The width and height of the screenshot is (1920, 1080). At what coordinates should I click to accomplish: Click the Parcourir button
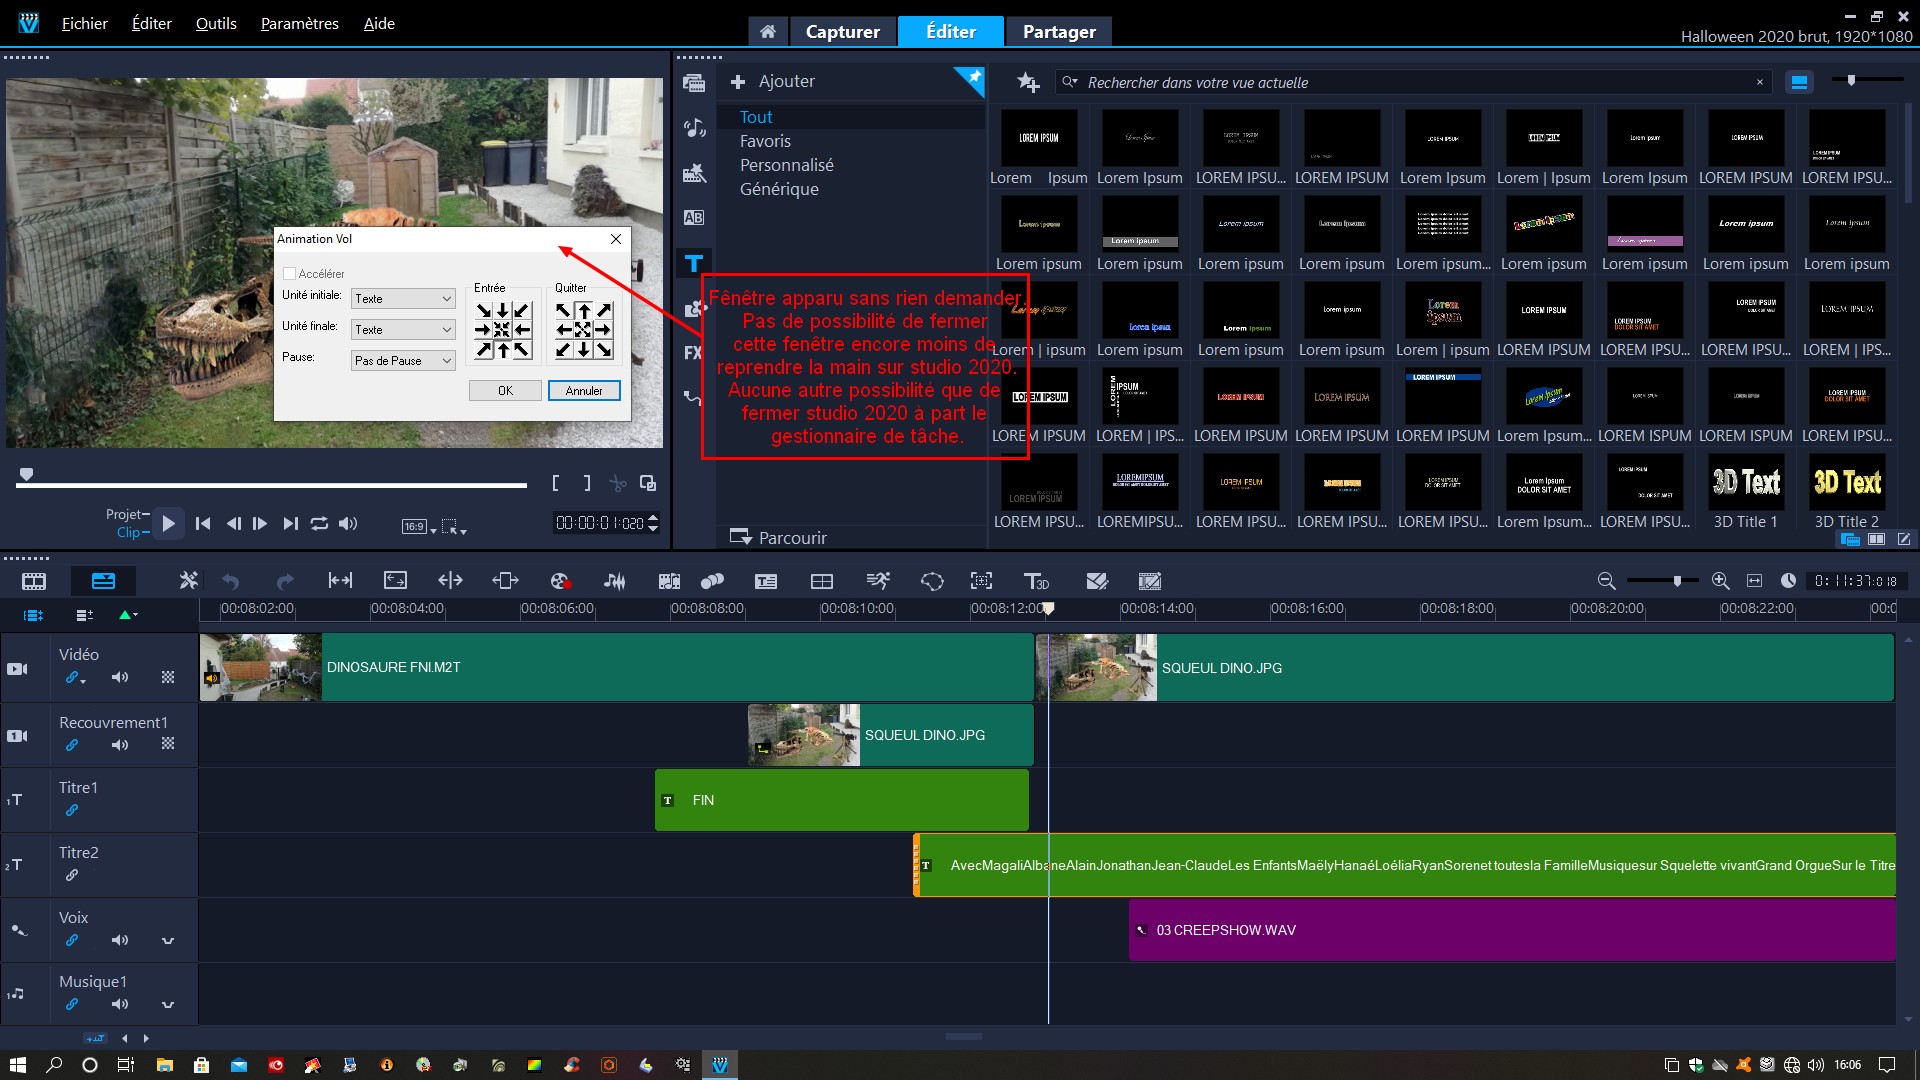click(779, 538)
